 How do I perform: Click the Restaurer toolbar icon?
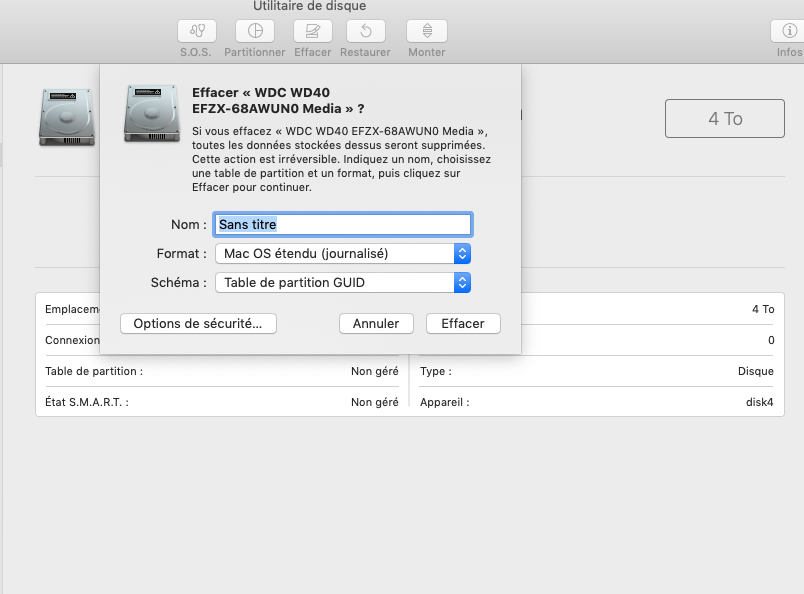click(365, 31)
